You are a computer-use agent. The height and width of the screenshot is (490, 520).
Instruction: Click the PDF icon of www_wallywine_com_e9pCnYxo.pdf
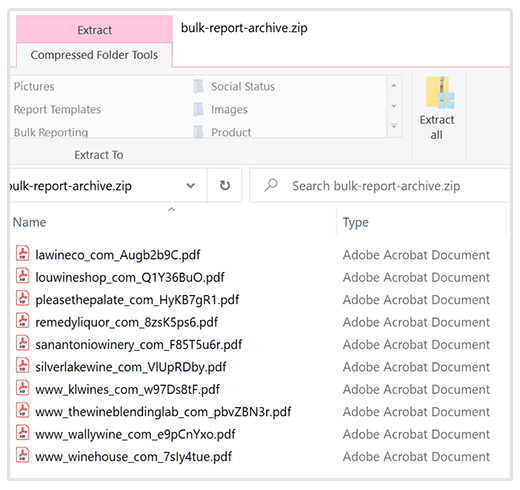point(23,433)
